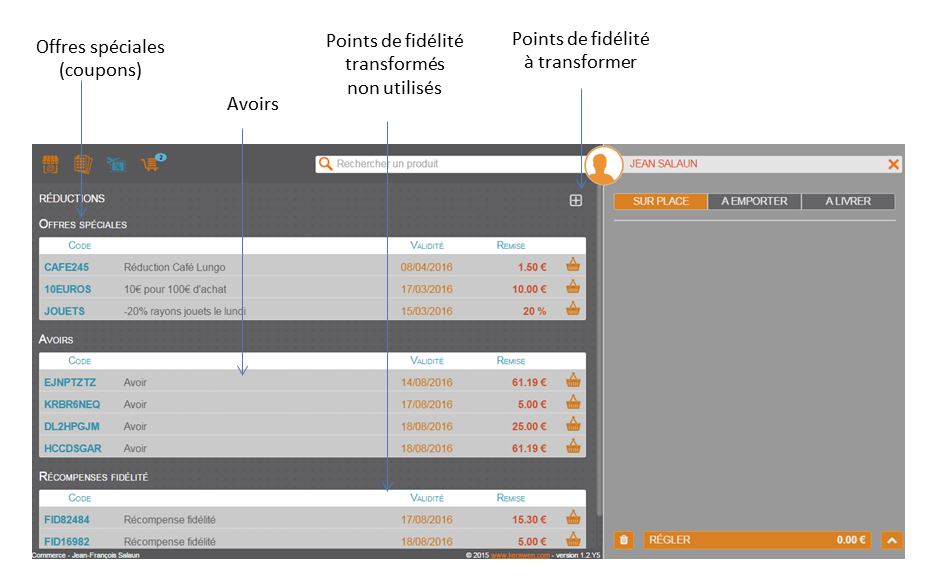941x585 pixels.
Task: Click the plus icon to transform loyalty points
Action: pyautogui.click(x=576, y=200)
